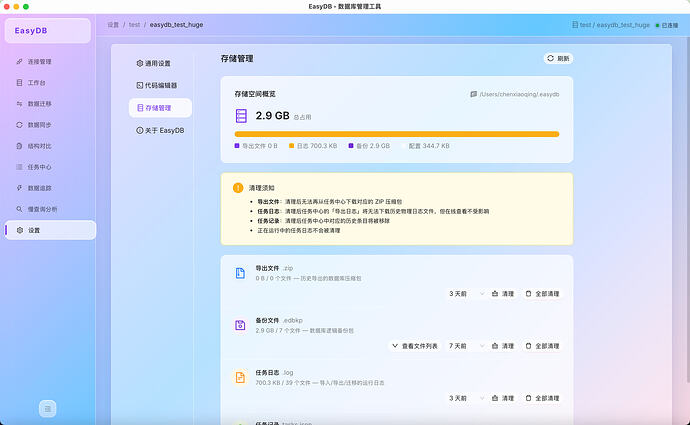The image size is (690, 425).
Task: Click the test breadcrumb
Action: click(x=134, y=25)
